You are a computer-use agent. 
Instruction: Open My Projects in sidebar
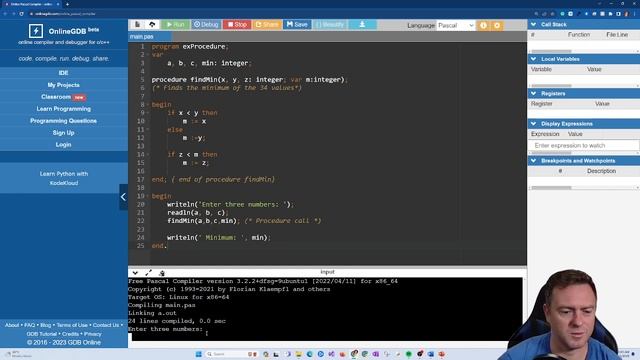pyautogui.click(x=63, y=85)
